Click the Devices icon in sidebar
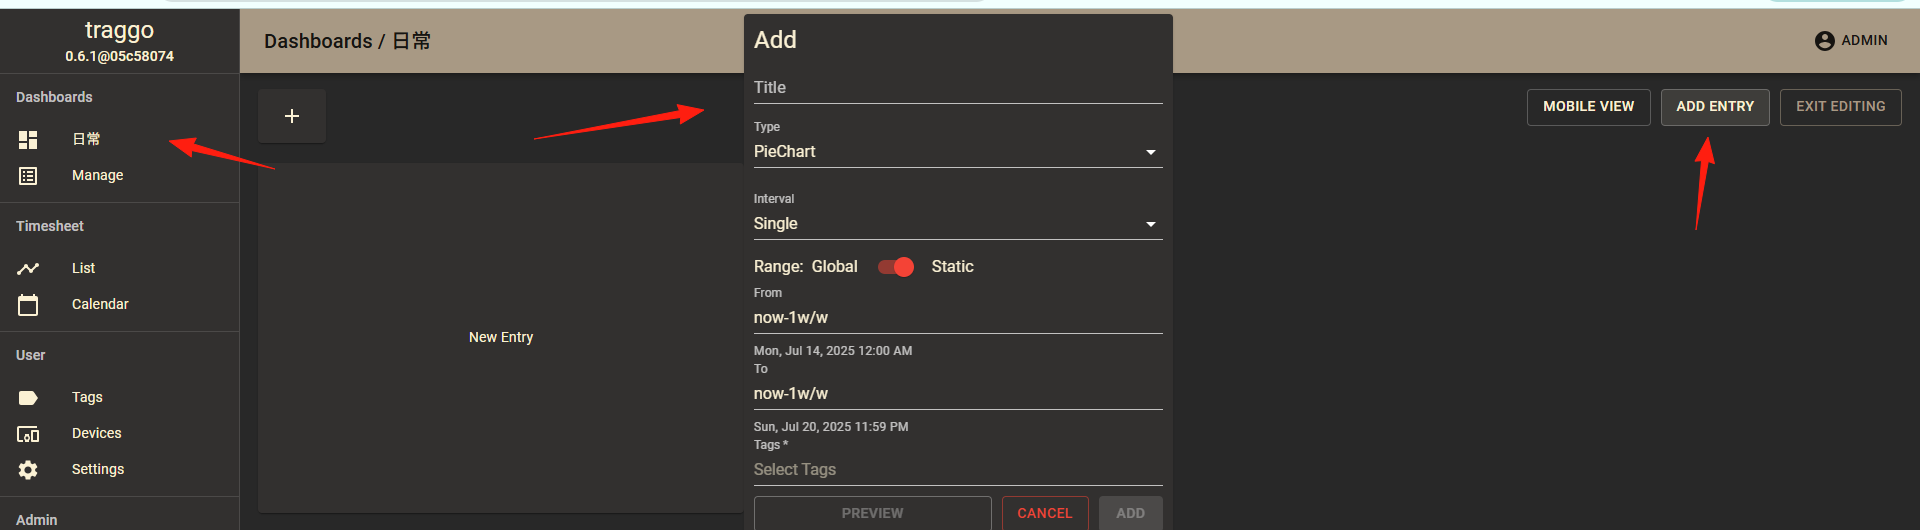Viewport: 1920px width, 530px height. tap(28, 434)
